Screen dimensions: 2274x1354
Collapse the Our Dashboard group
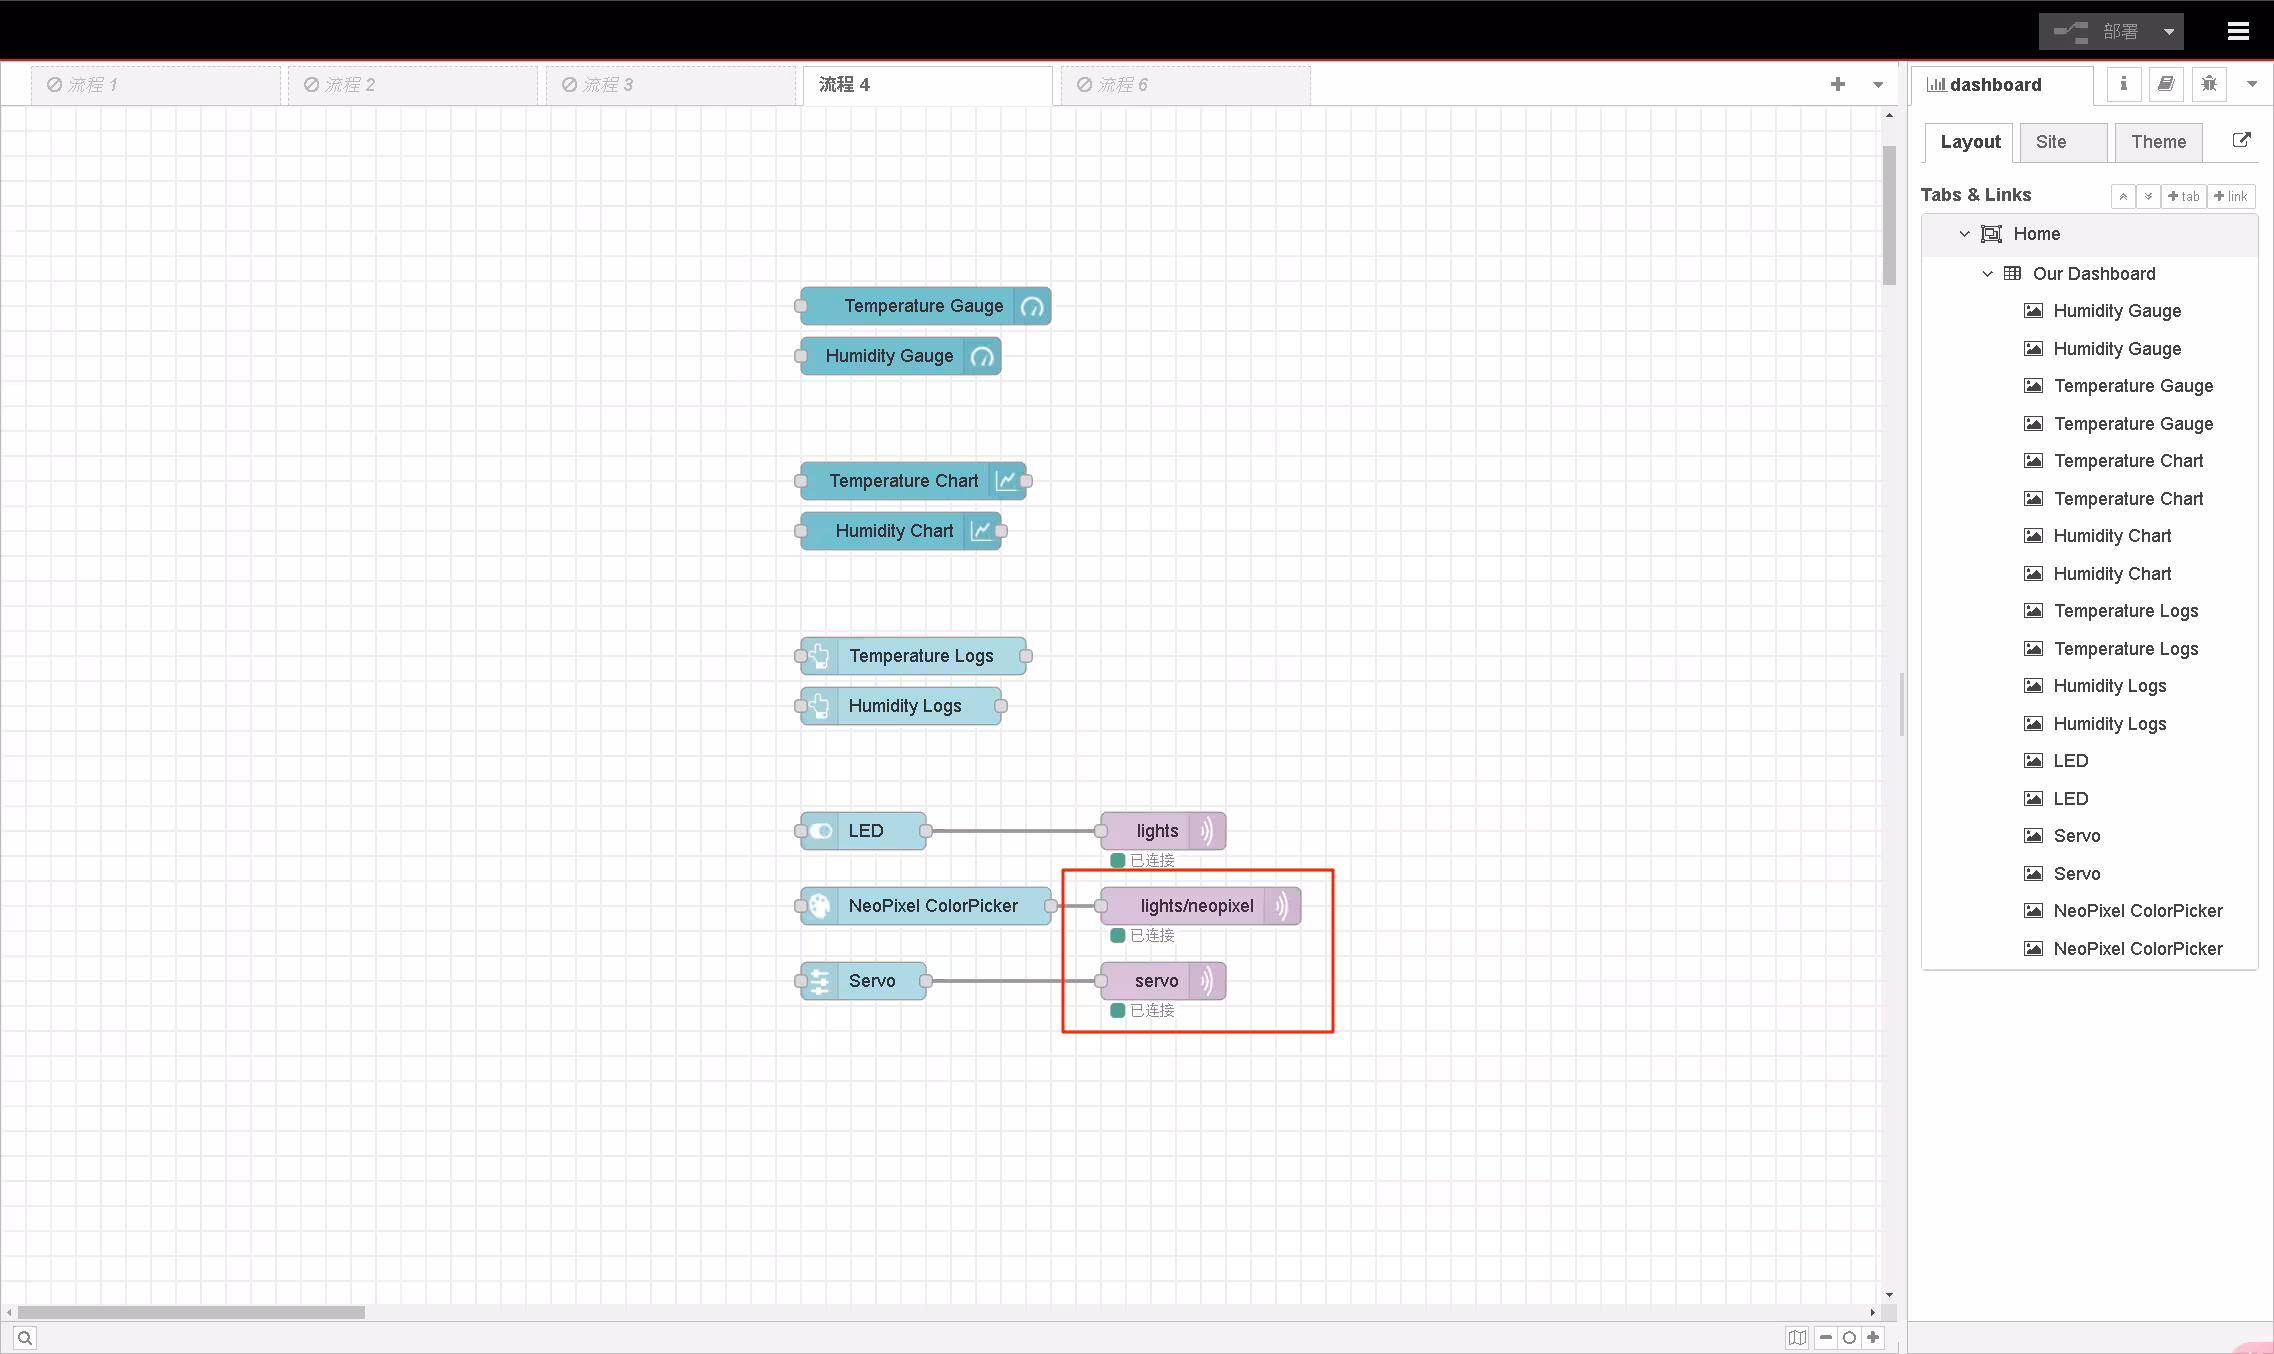pos(1987,274)
